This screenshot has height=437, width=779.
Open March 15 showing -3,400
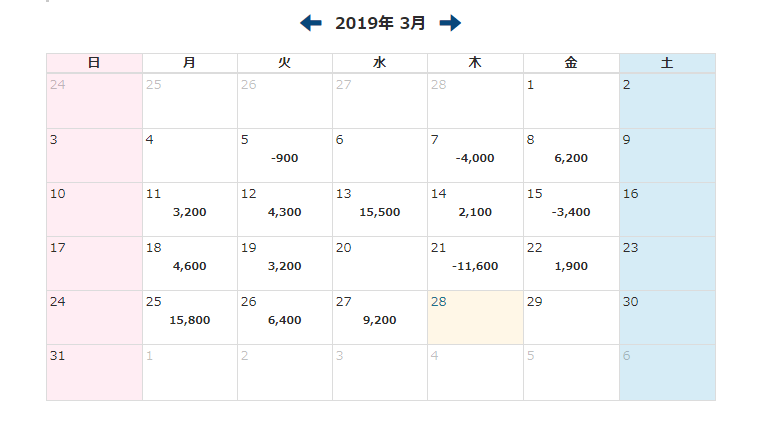click(571, 211)
